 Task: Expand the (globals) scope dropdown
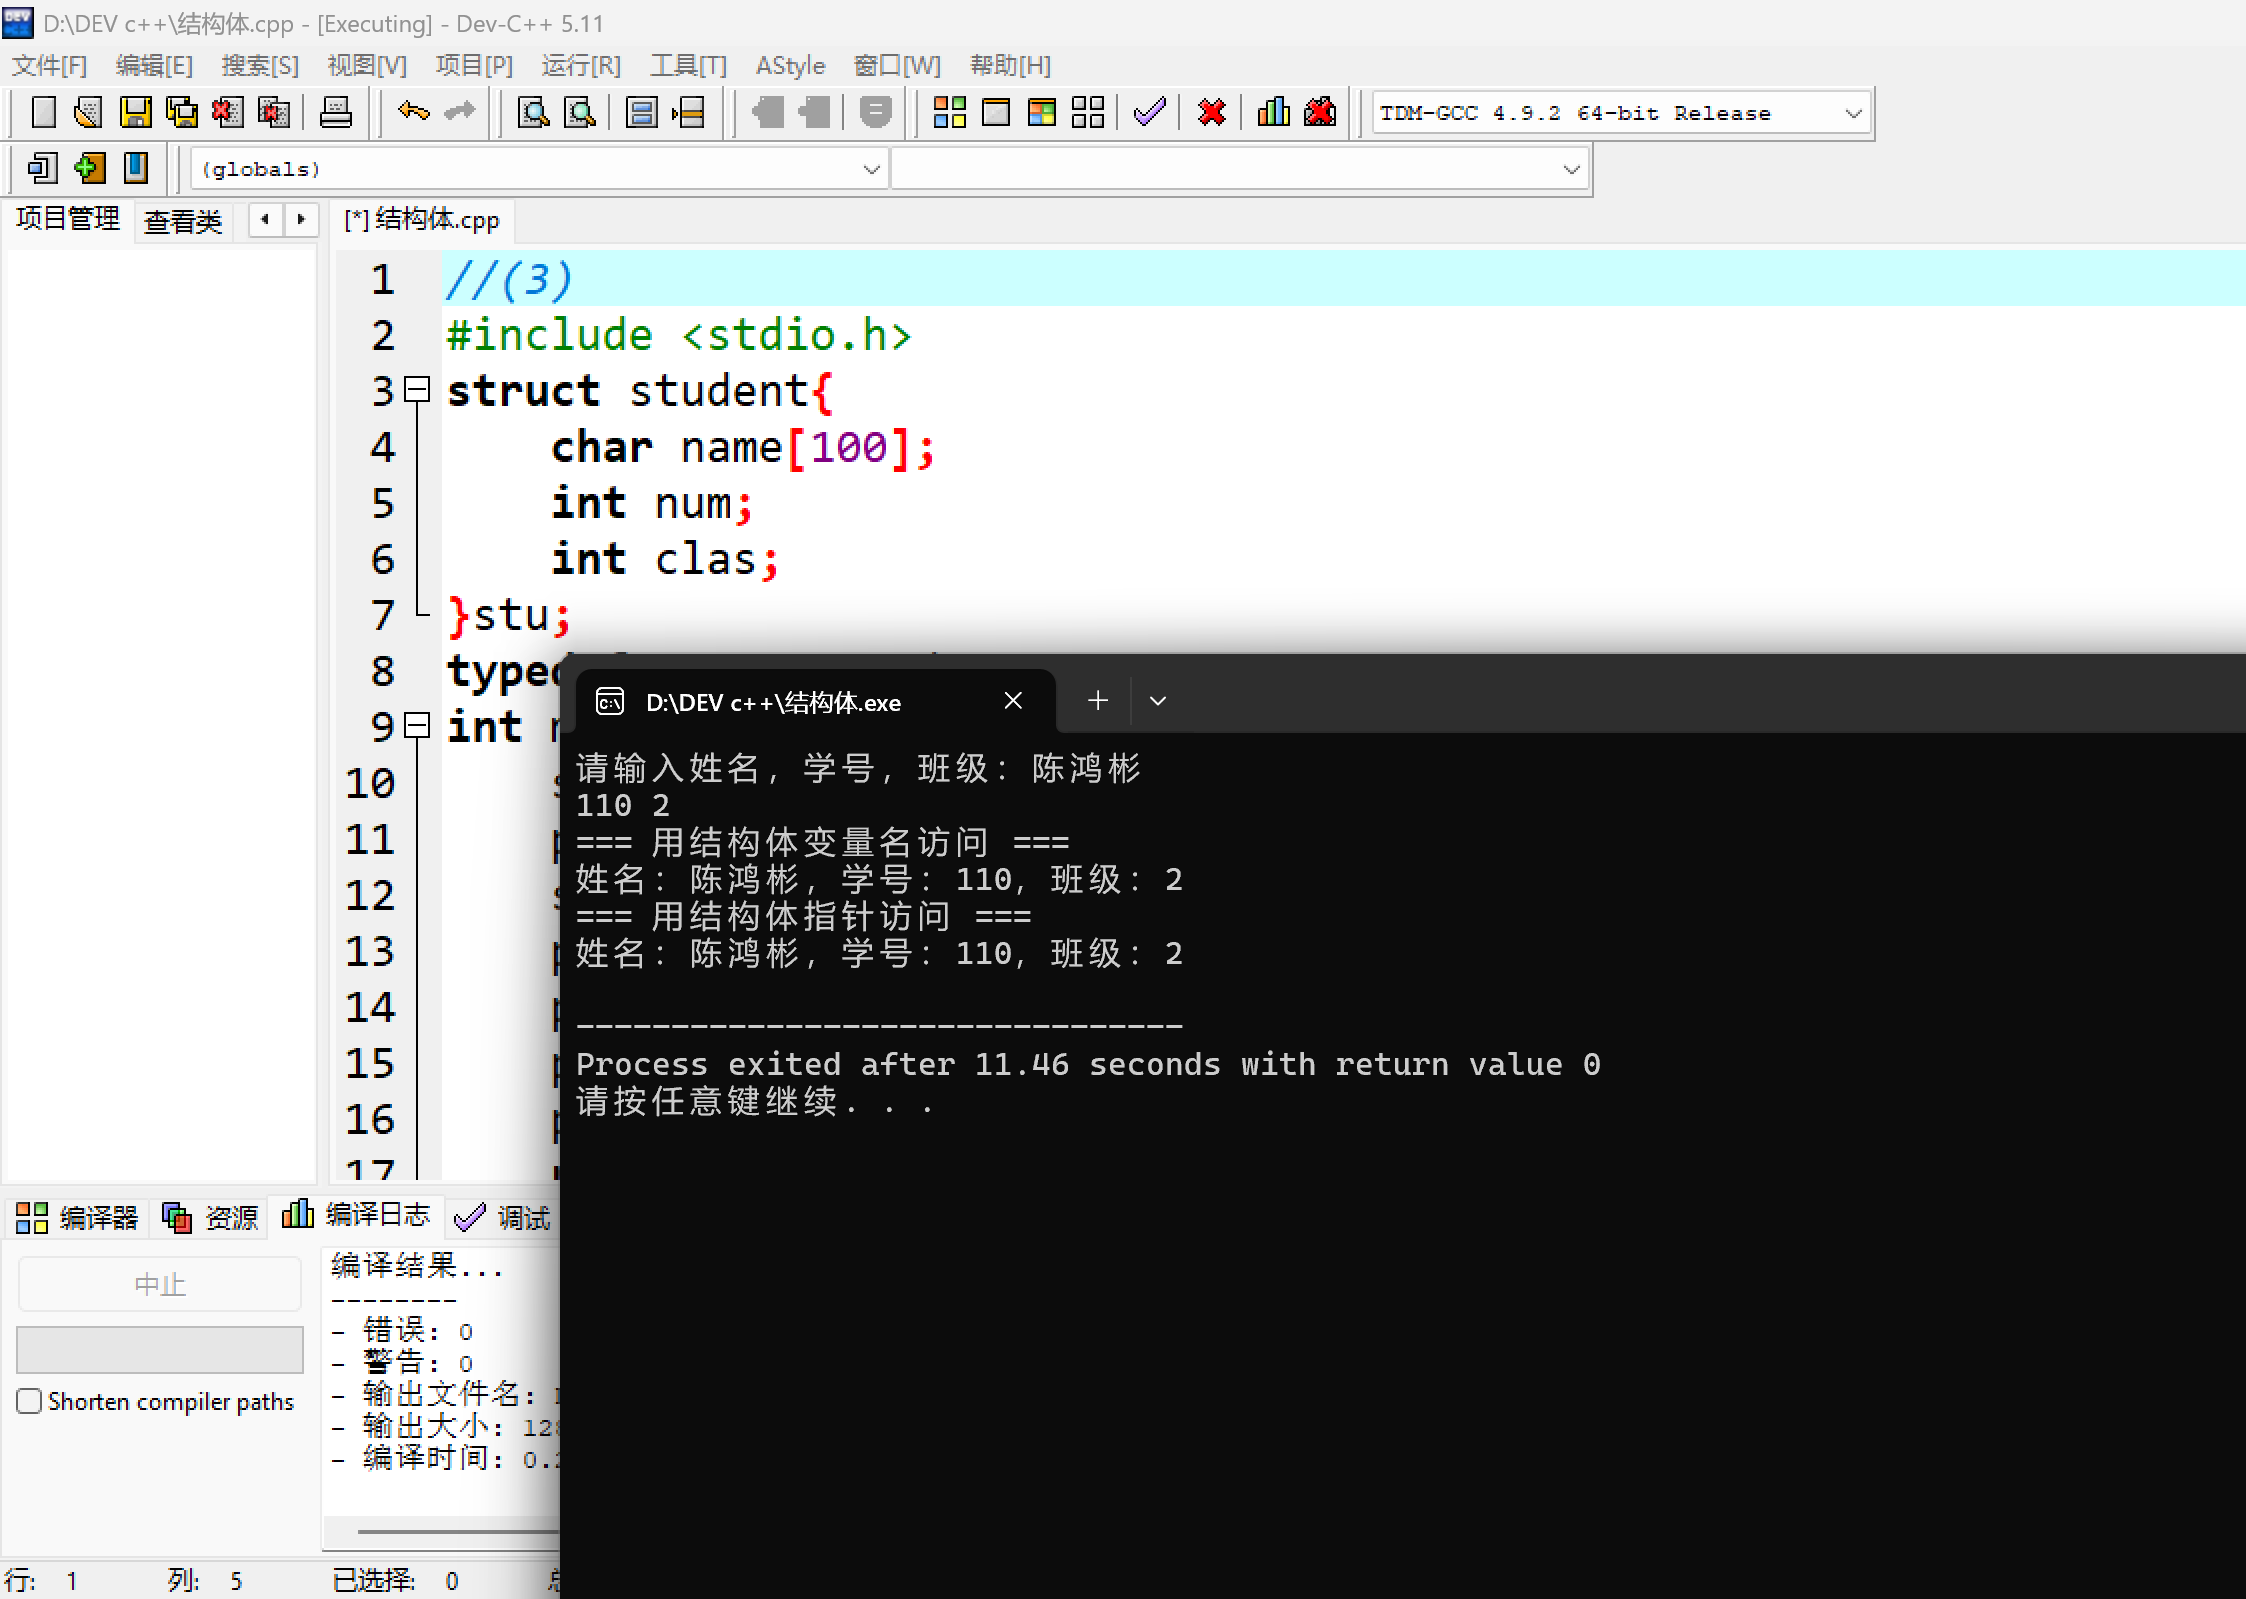tap(871, 169)
